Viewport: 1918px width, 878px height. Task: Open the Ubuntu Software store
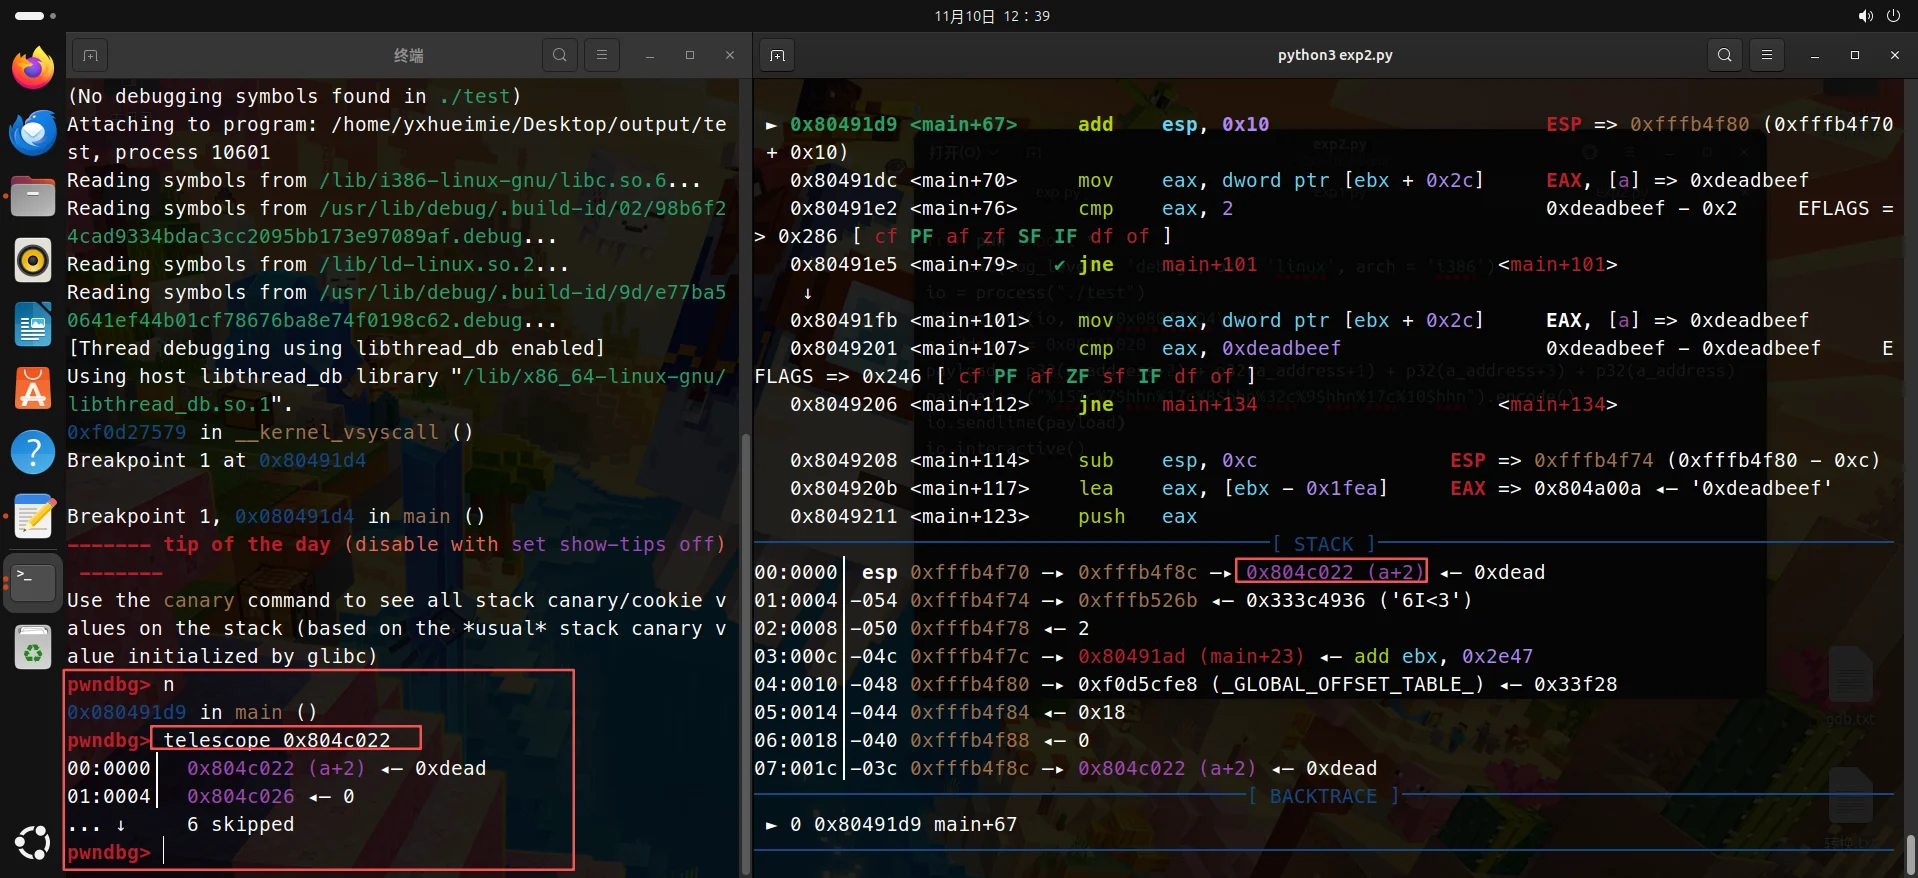33,389
